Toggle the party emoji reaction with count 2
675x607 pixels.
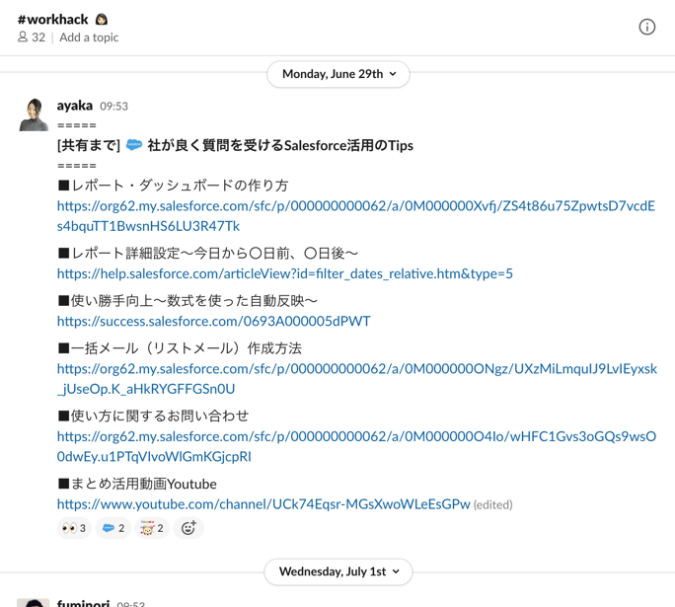point(151,528)
